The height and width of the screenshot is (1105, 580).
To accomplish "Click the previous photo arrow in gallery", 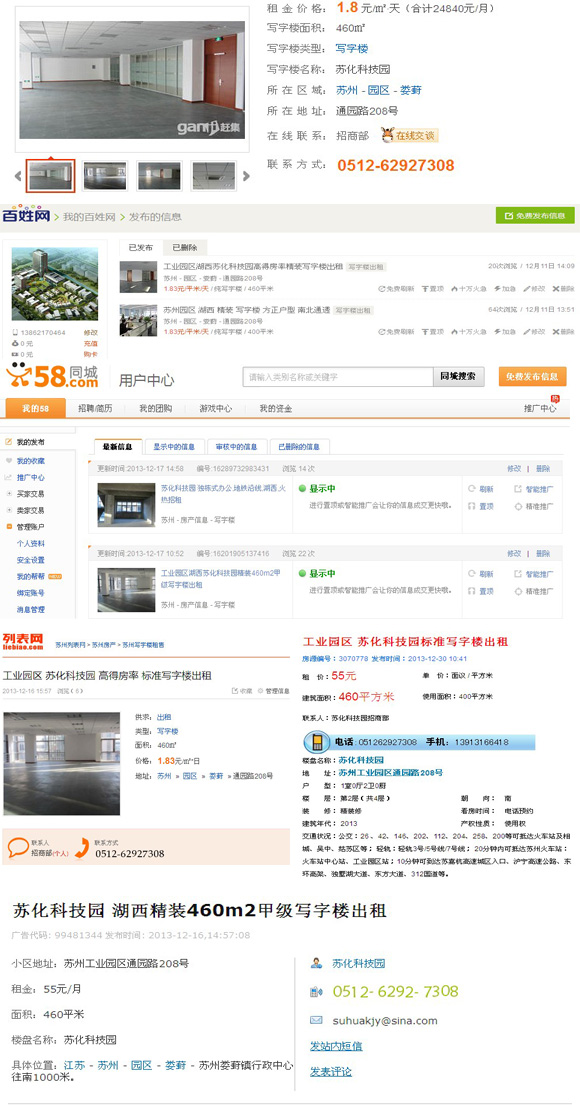I will (18, 175).
